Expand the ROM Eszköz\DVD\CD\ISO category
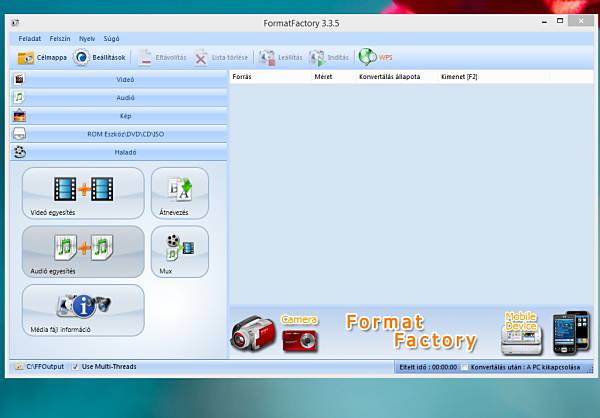The image size is (600, 418). [x=119, y=134]
